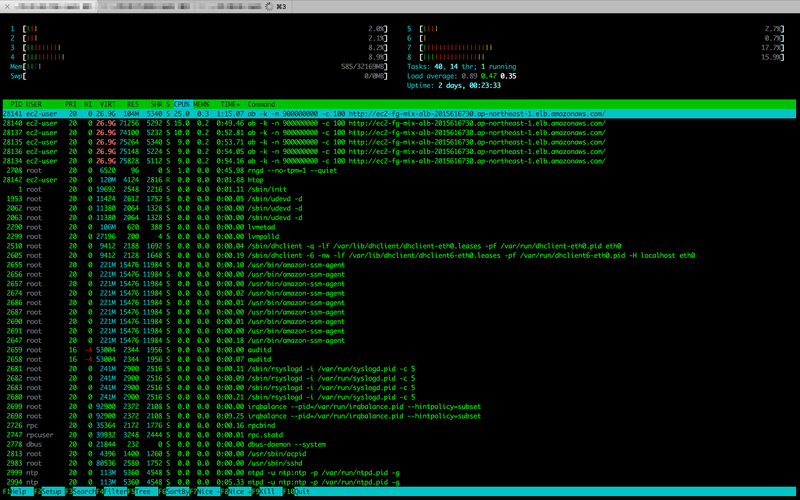Click CPU 7 usage meter bar
Screen dimensions: 800x500
tap(602, 48)
